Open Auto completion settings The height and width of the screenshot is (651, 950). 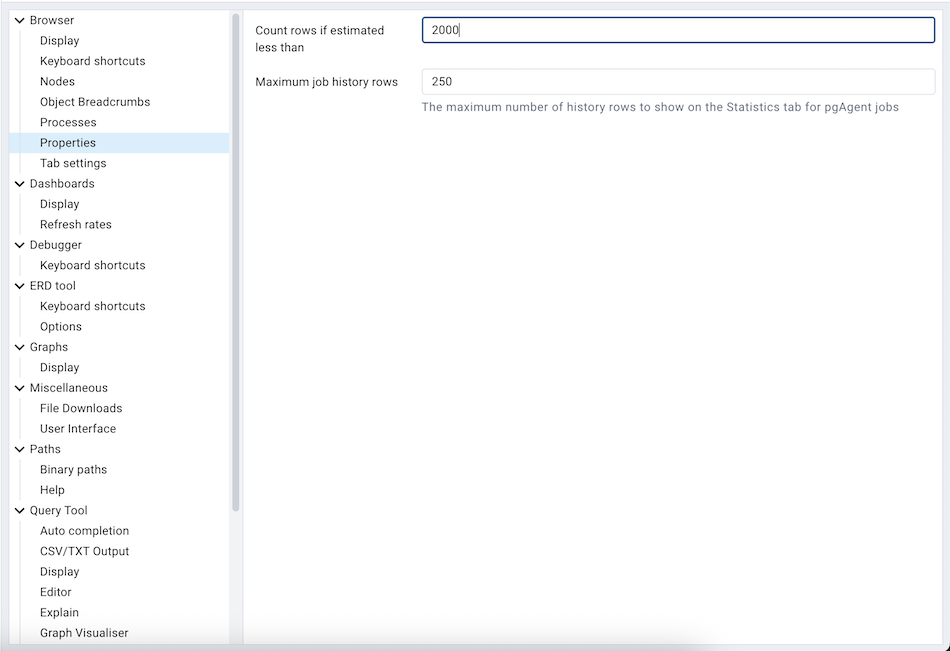(84, 530)
